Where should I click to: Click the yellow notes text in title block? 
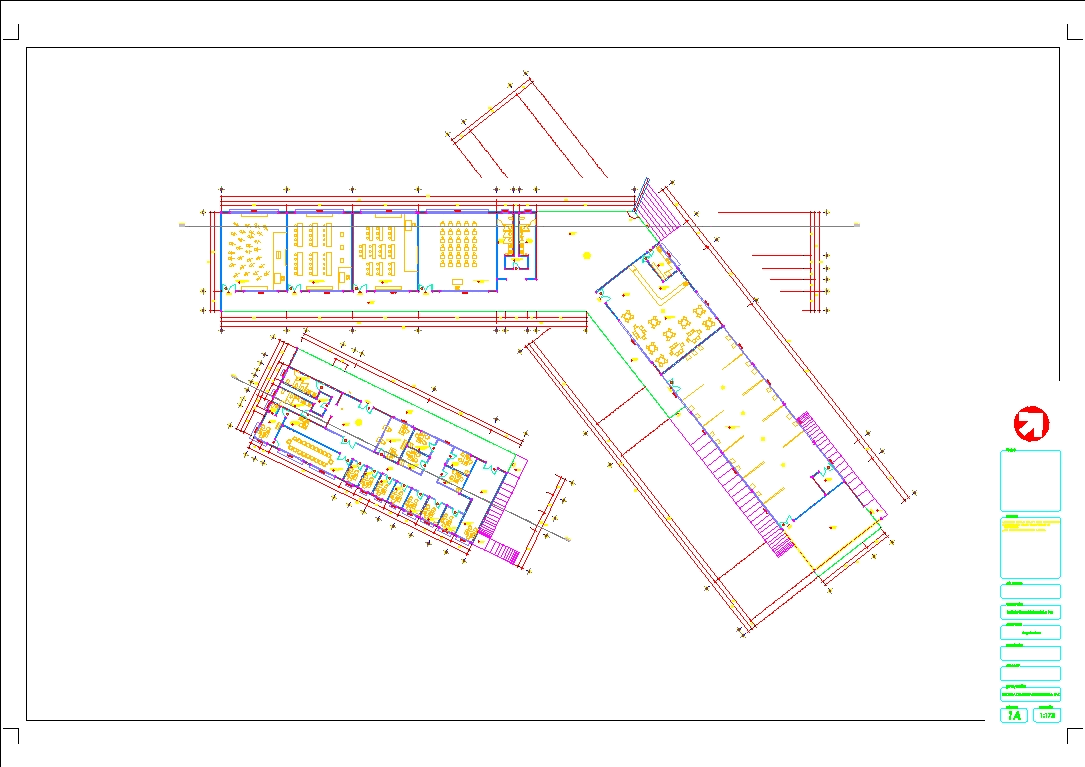[1030, 525]
